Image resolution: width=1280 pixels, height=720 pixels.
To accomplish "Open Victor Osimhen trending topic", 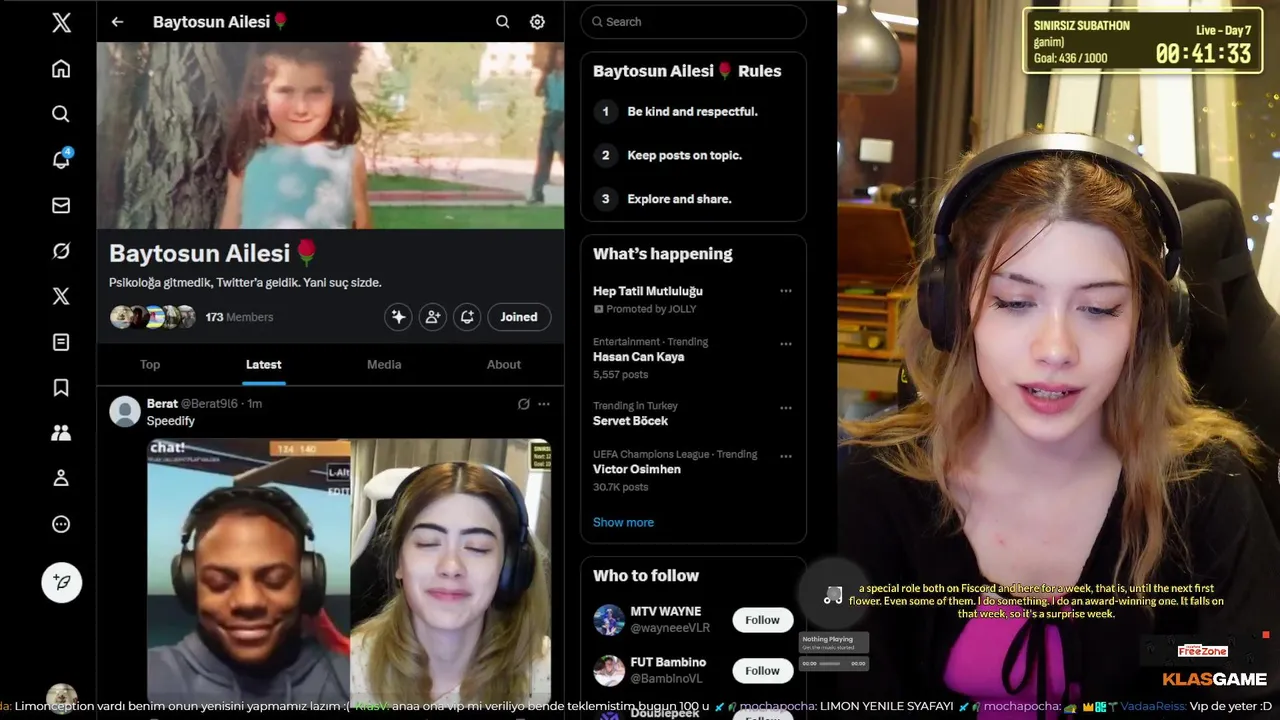I will click(x=637, y=469).
